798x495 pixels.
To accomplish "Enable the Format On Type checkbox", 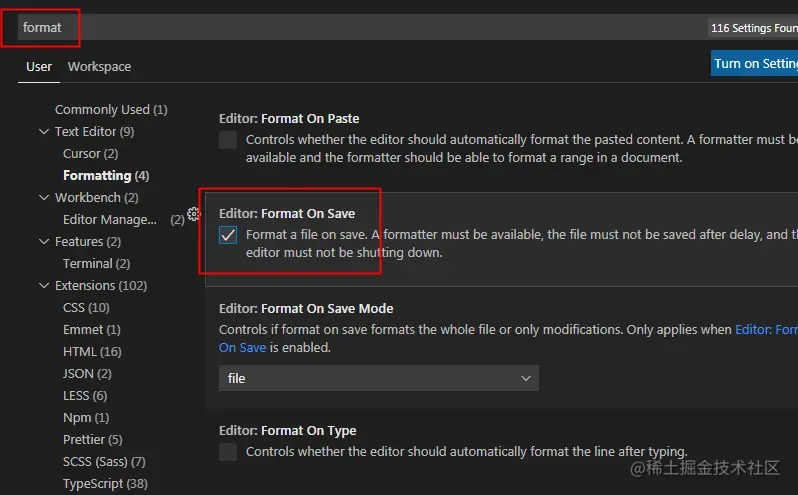I will tap(228, 452).
